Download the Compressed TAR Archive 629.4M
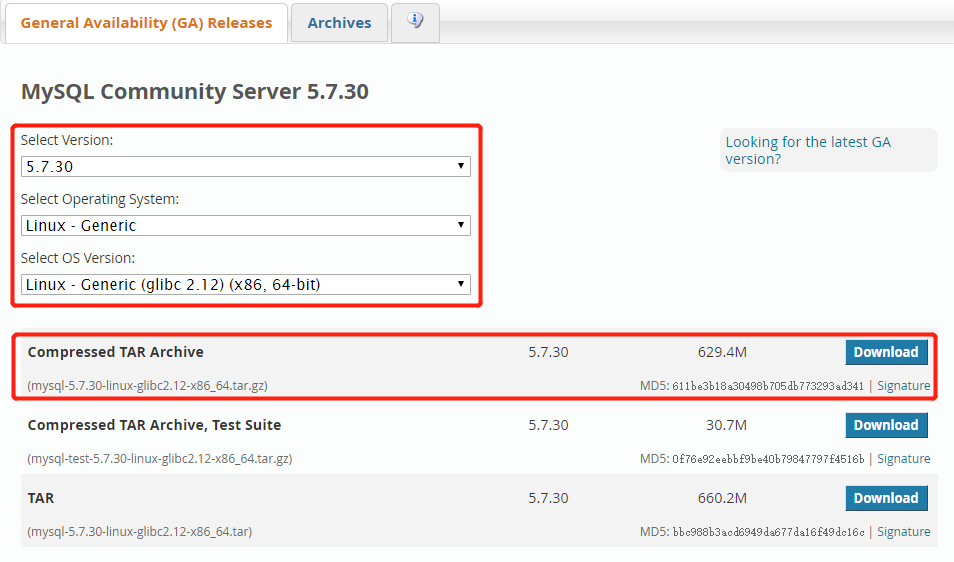 point(886,352)
